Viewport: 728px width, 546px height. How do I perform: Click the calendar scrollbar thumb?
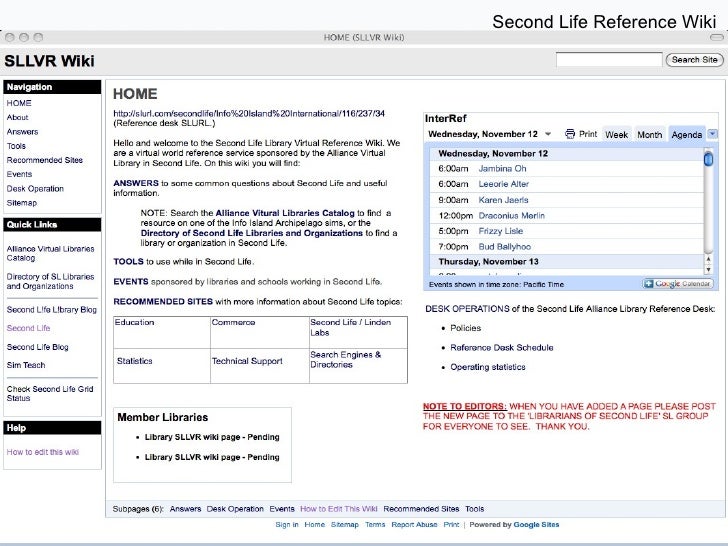pos(708,159)
